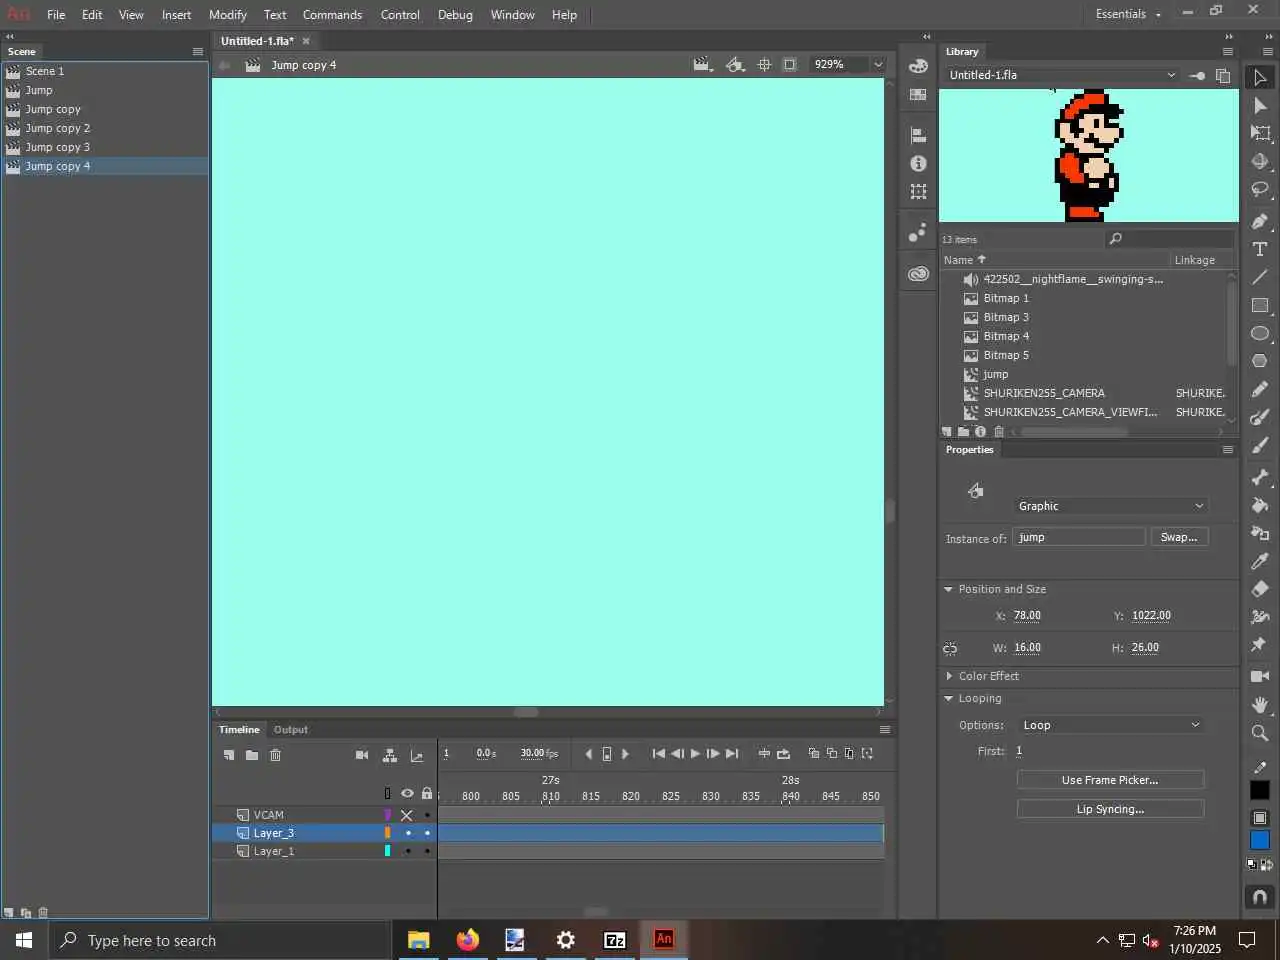Toggle lock dot of VCAM layer
This screenshot has height=960, width=1280.
[427, 815]
